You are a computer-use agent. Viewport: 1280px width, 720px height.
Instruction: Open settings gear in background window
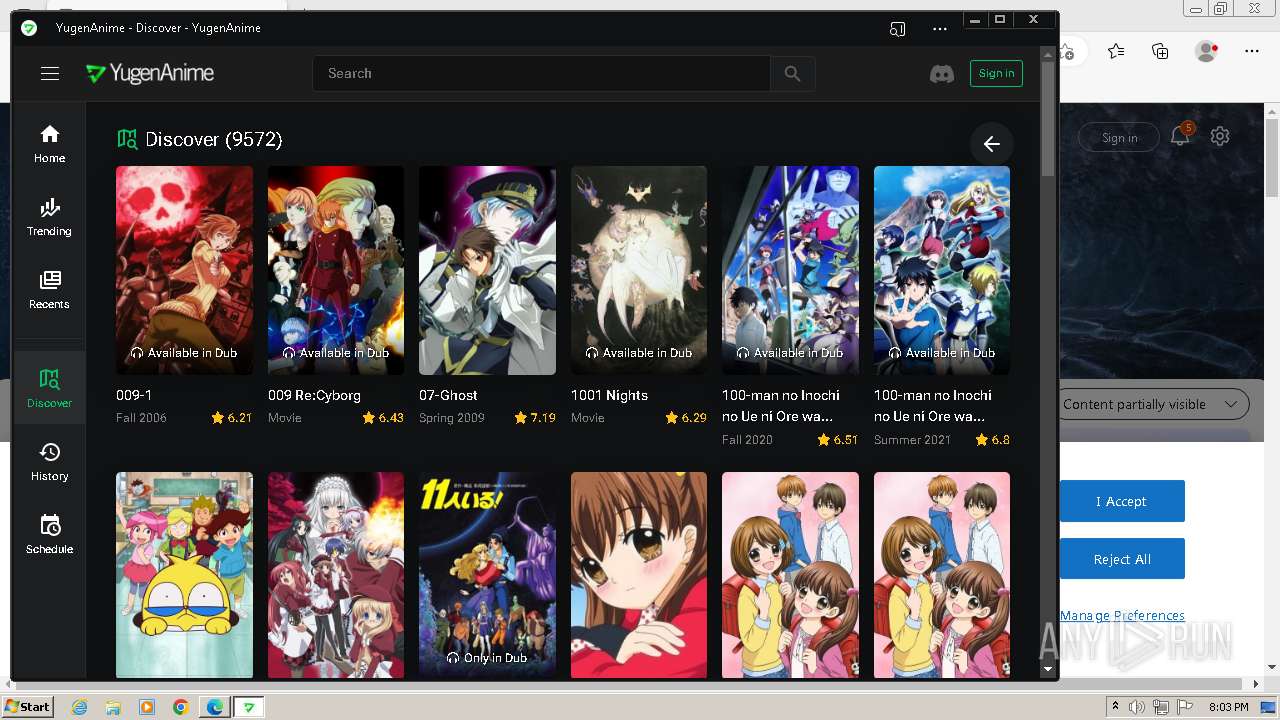(x=1220, y=136)
